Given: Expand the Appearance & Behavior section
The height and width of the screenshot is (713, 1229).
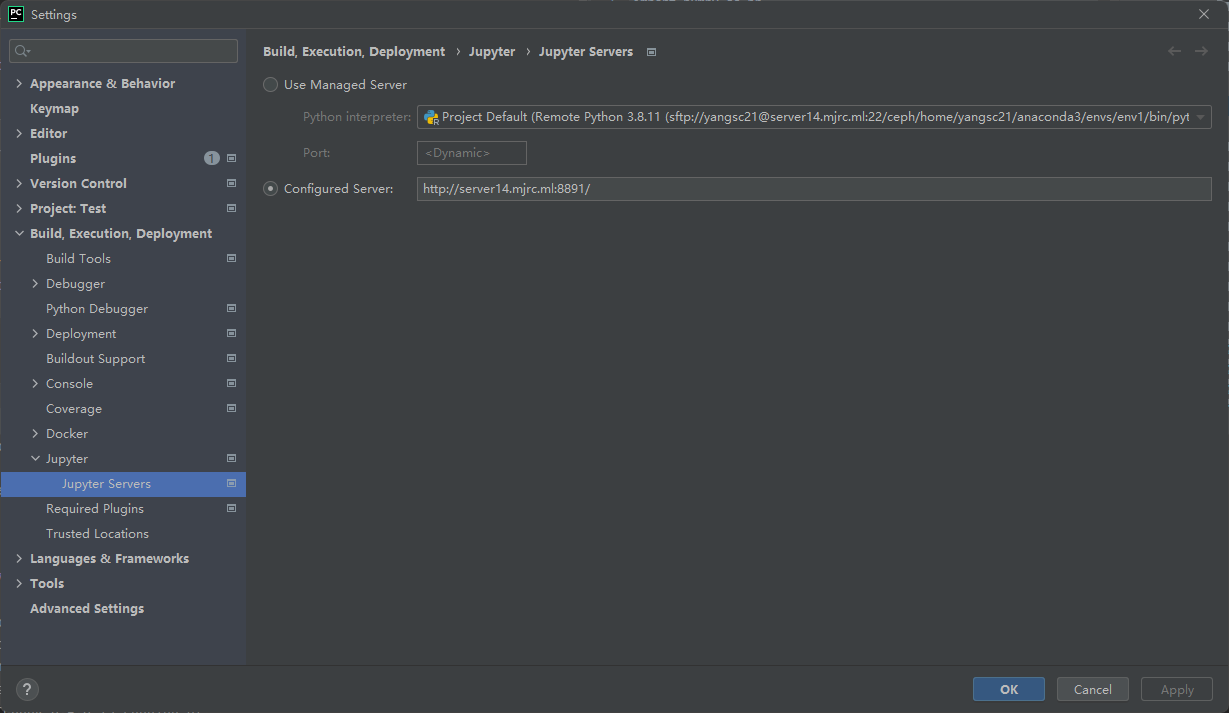Looking at the screenshot, I should pos(19,83).
